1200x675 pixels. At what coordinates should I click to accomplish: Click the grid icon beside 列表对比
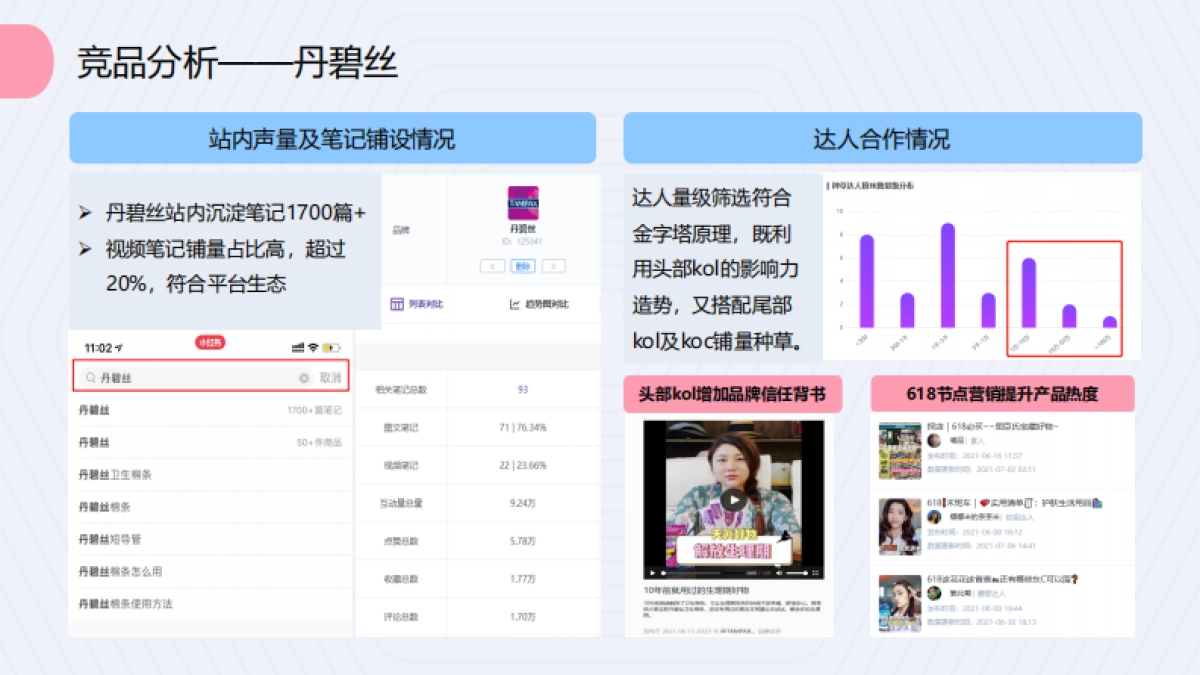coord(397,304)
